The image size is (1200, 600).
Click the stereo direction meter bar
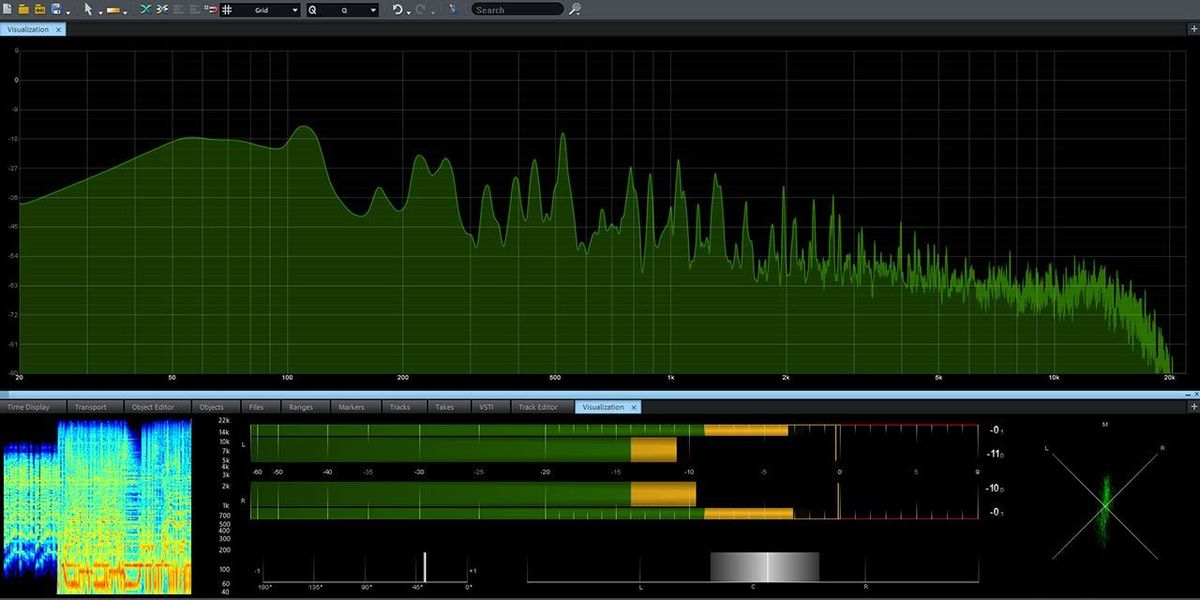tap(765, 567)
